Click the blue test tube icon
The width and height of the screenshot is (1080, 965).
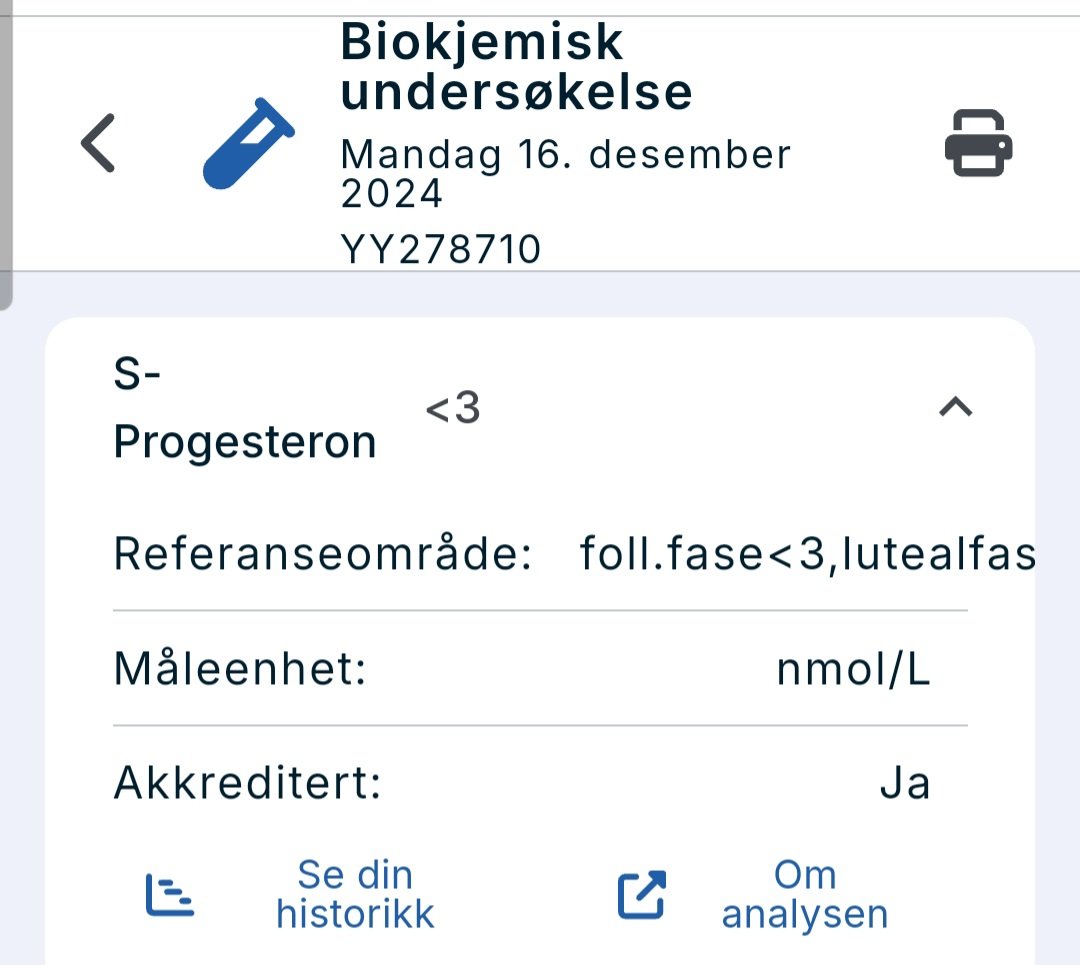248,142
